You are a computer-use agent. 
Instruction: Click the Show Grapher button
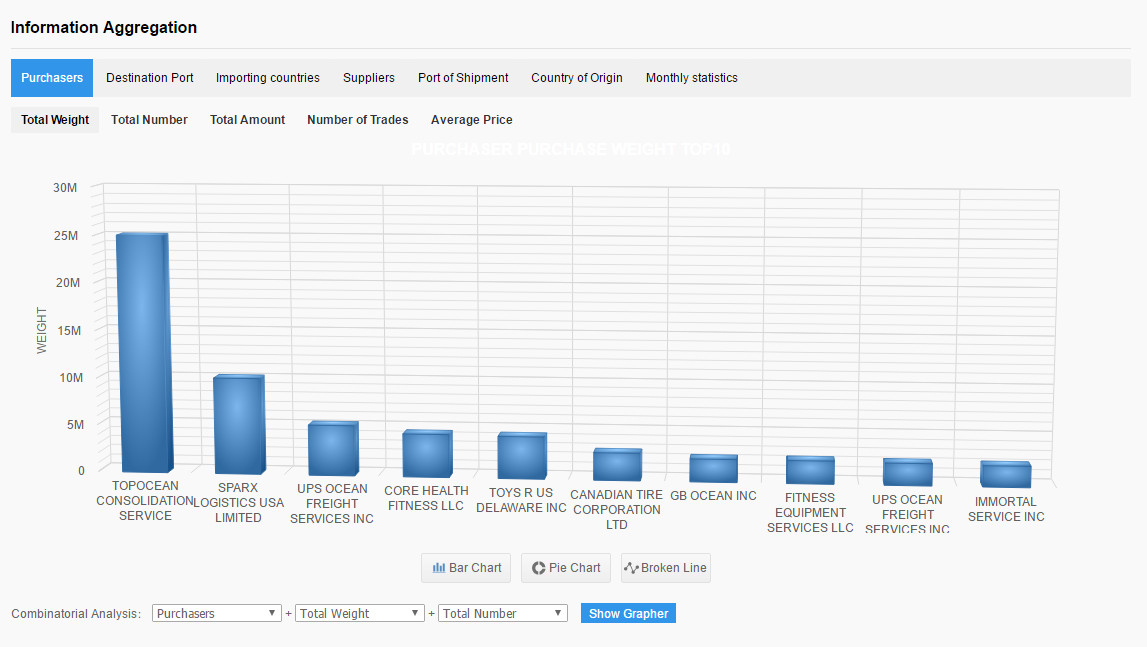click(x=628, y=613)
